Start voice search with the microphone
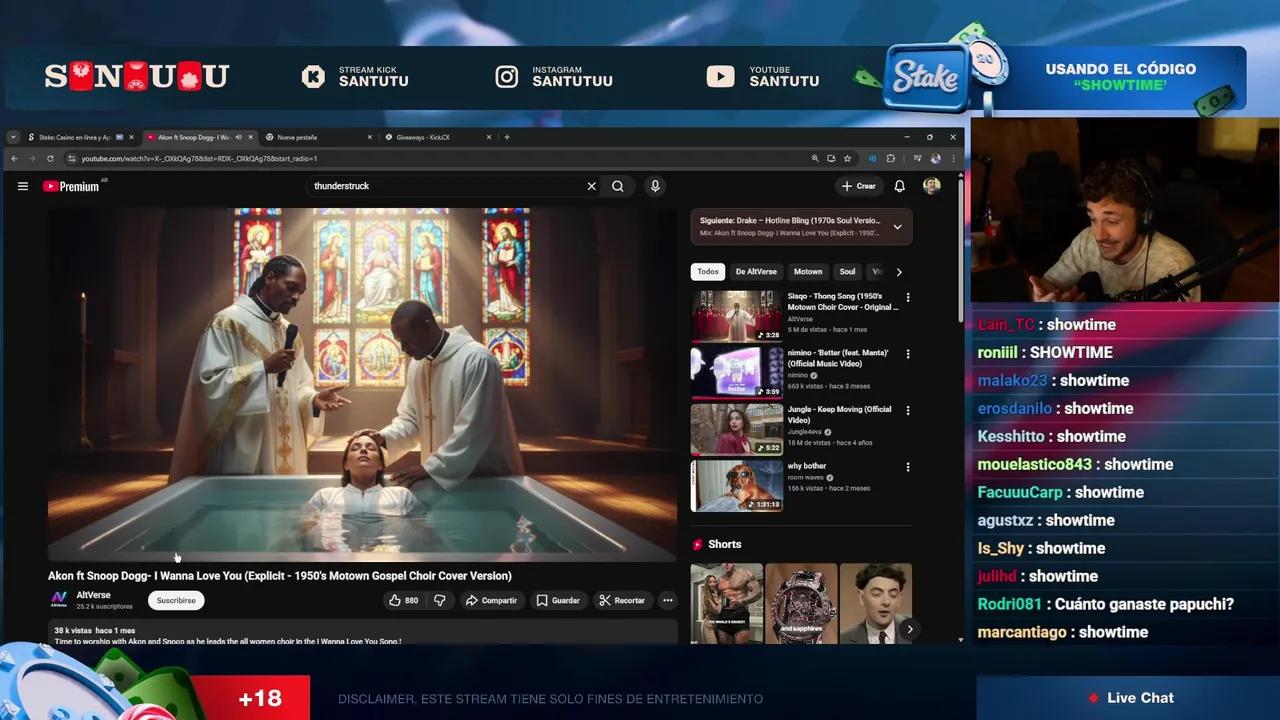Image resolution: width=1280 pixels, height=720 pixels. (x=655, y=186)
